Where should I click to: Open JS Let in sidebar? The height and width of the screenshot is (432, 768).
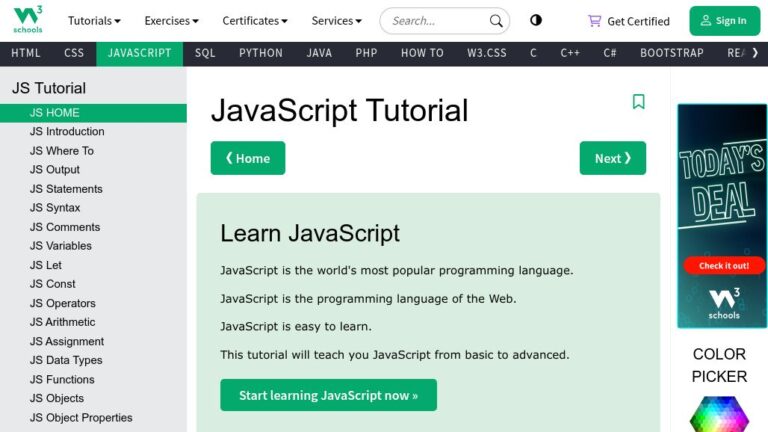click(93, 265)
